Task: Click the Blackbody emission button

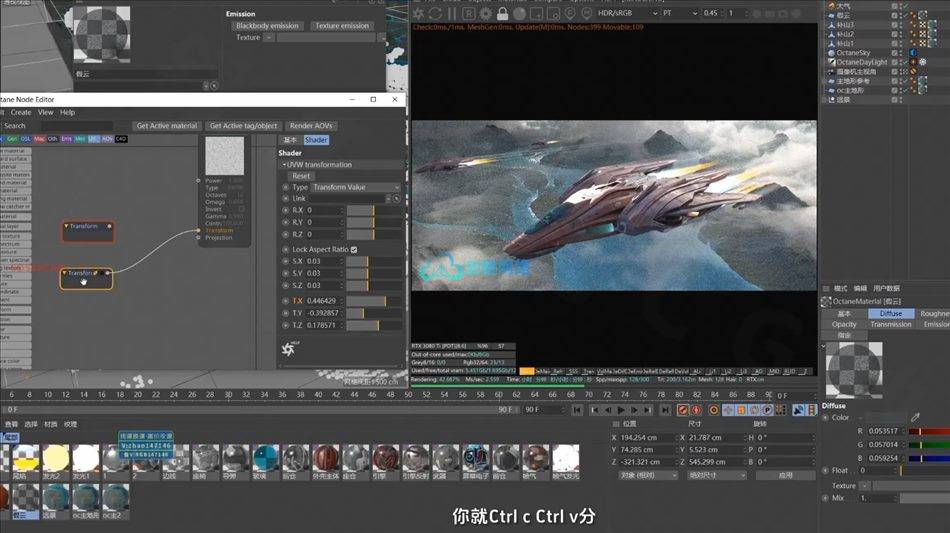Action: [267, 26]
